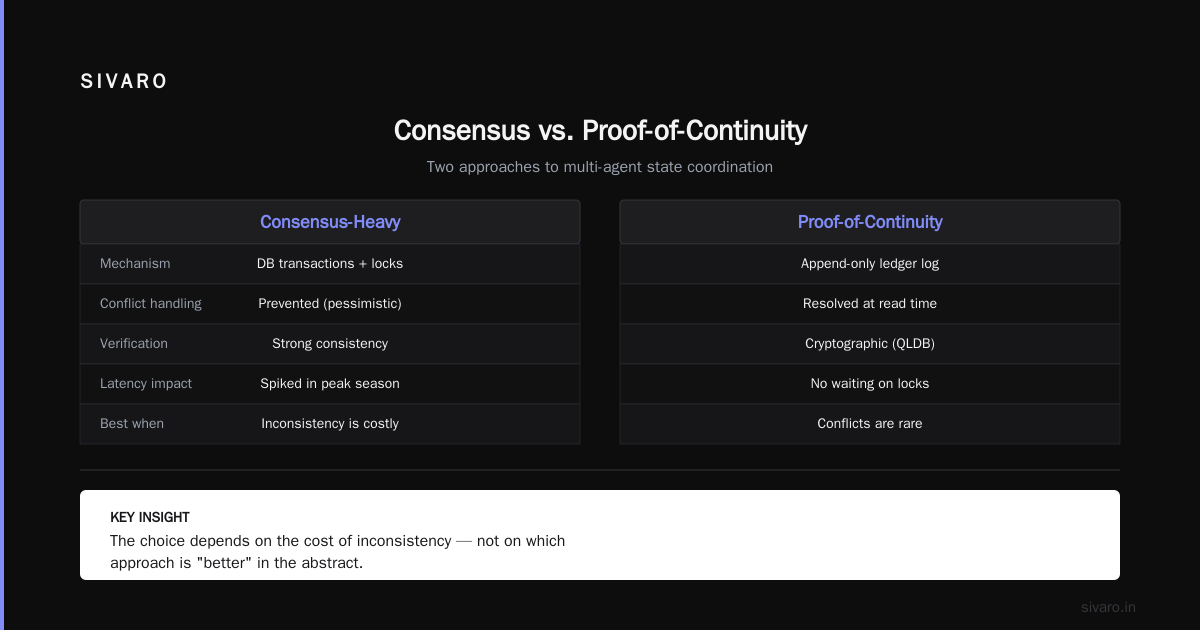Open the sivaro.in link
1200x630 pixels.
click(x=1108, y=607)
